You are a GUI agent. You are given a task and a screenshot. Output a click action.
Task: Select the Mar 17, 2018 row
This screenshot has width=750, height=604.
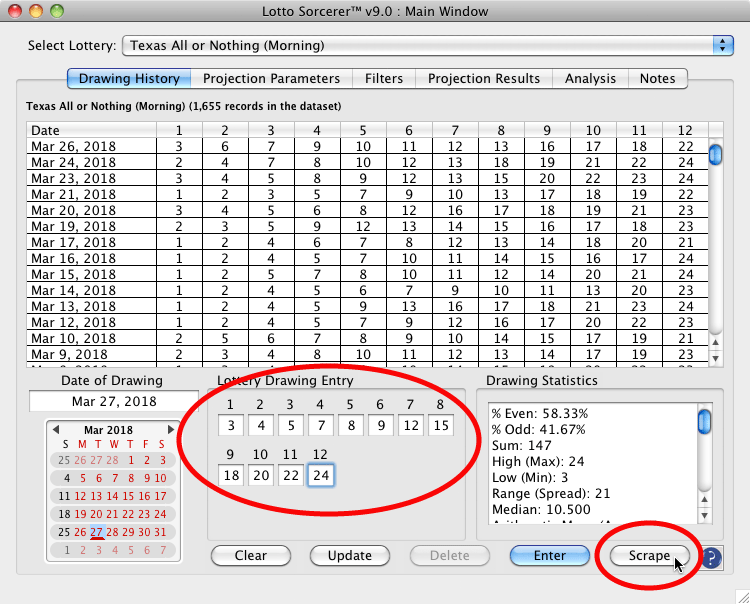coord(367,242)
